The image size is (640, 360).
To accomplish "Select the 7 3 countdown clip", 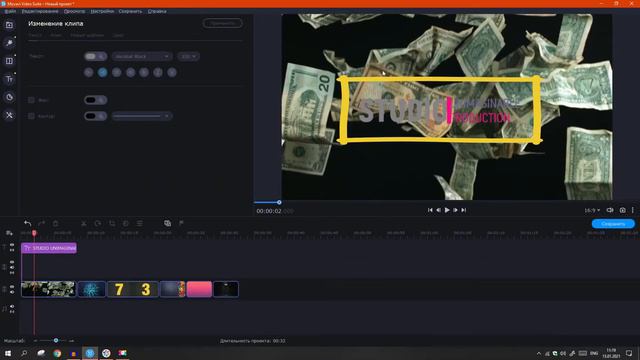I will (133, 289).
